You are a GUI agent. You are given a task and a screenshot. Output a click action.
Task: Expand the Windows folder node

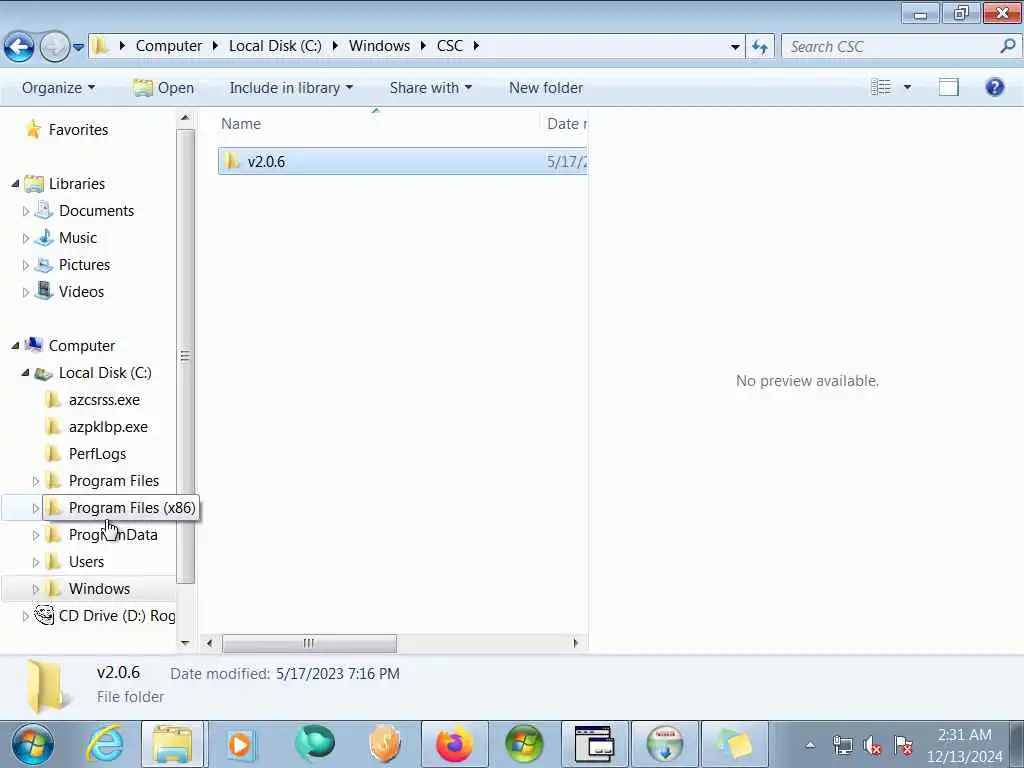pyautogui.click(x=36, y=589)
